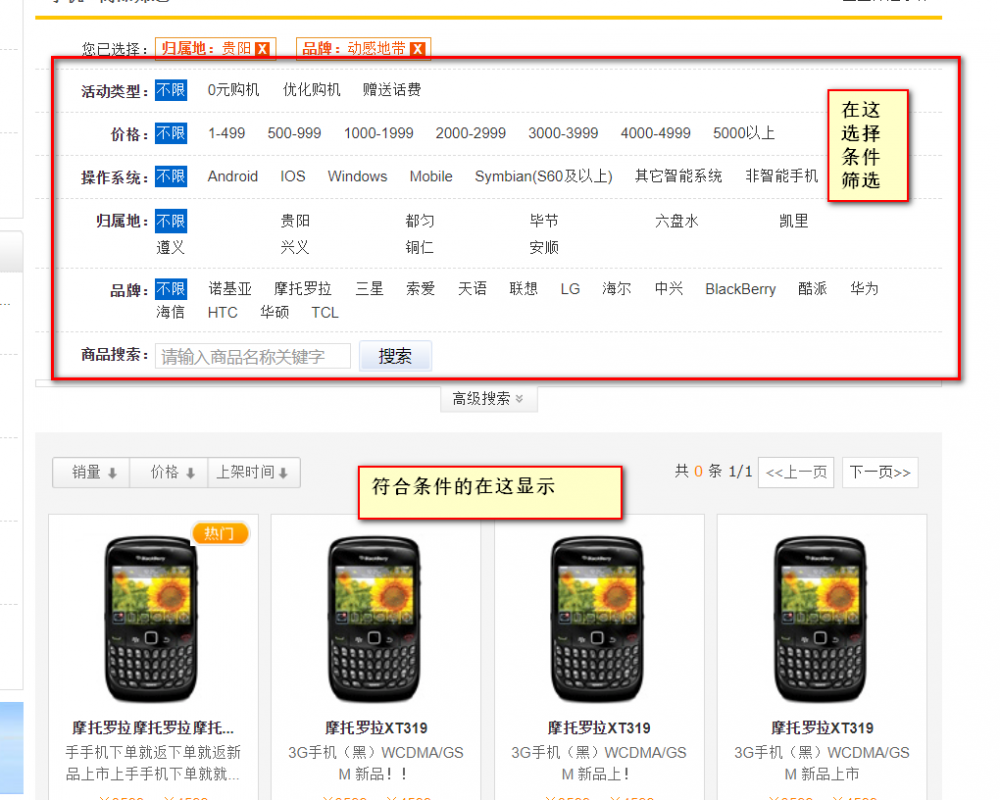Select 不限 for 价格
The height and width of the screenshot is (800, 1000).
pos(171,133)
